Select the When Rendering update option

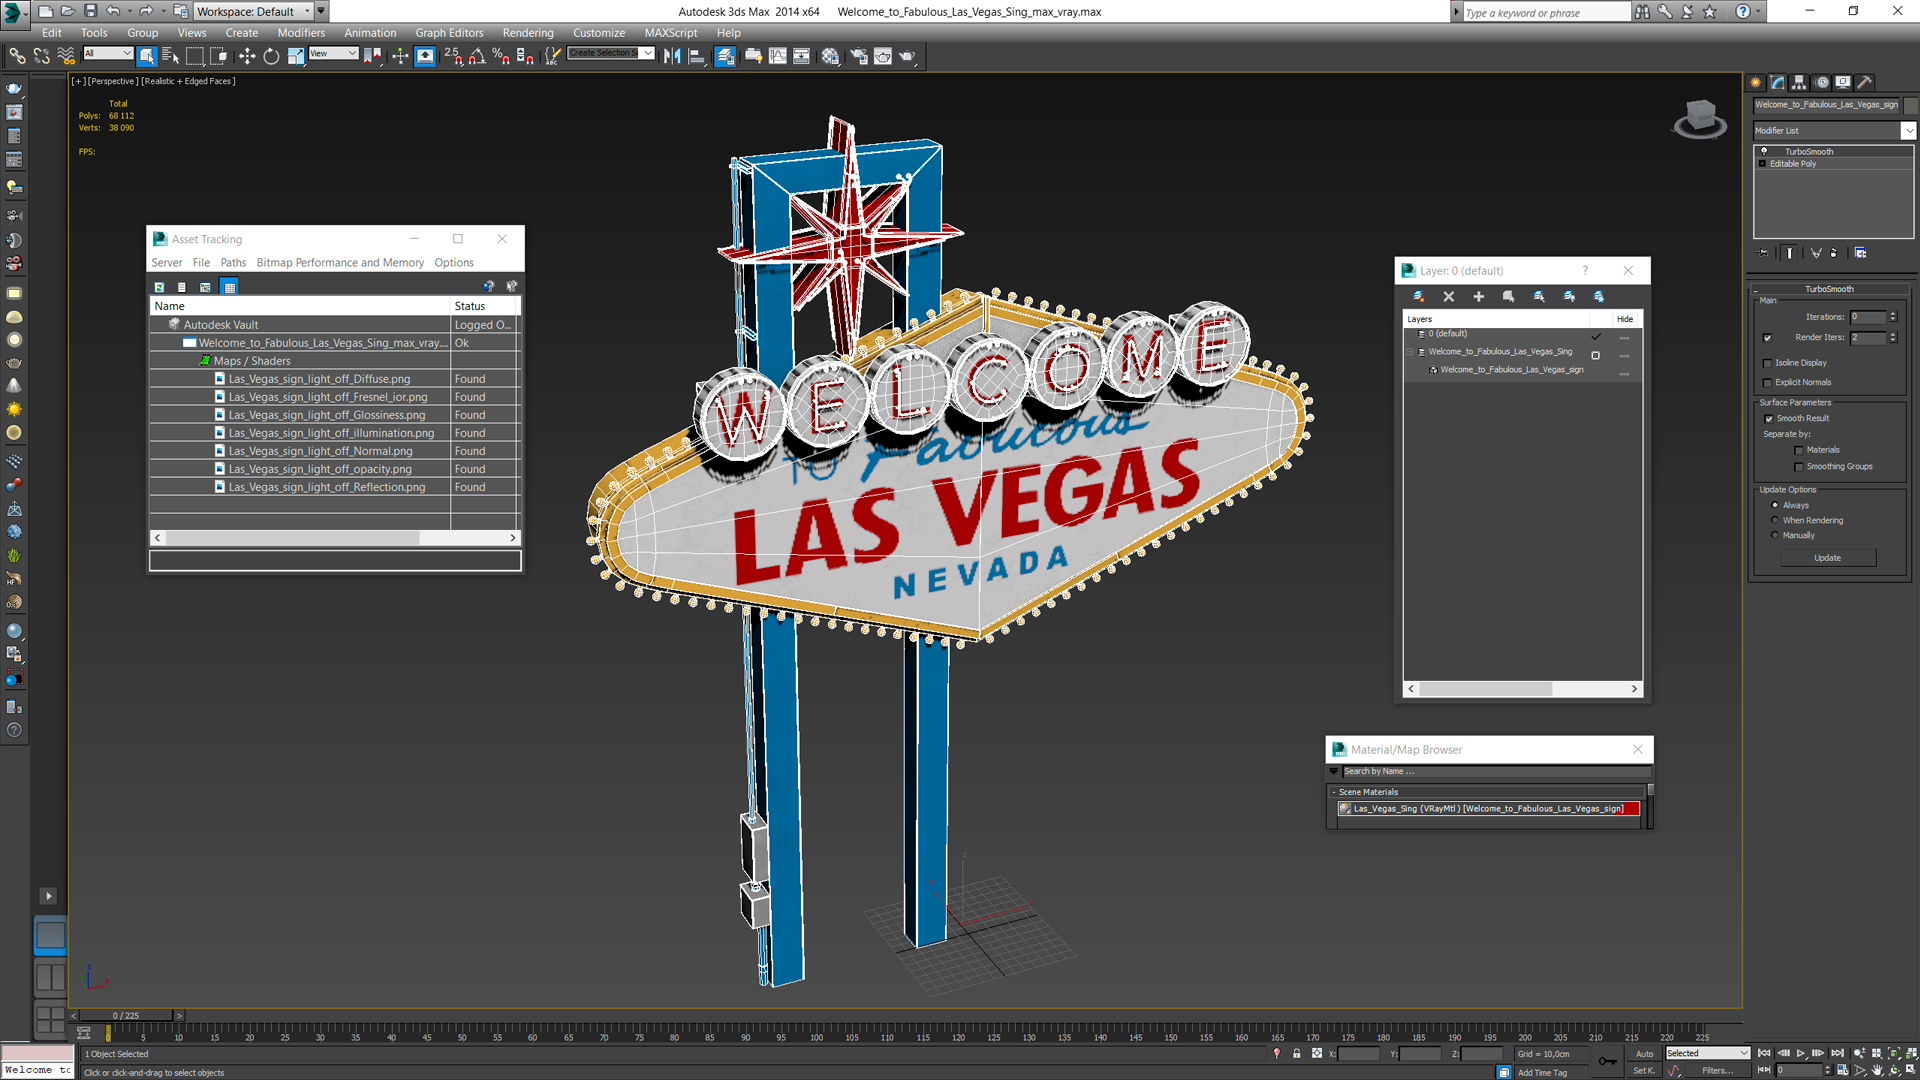point(1775,520)
